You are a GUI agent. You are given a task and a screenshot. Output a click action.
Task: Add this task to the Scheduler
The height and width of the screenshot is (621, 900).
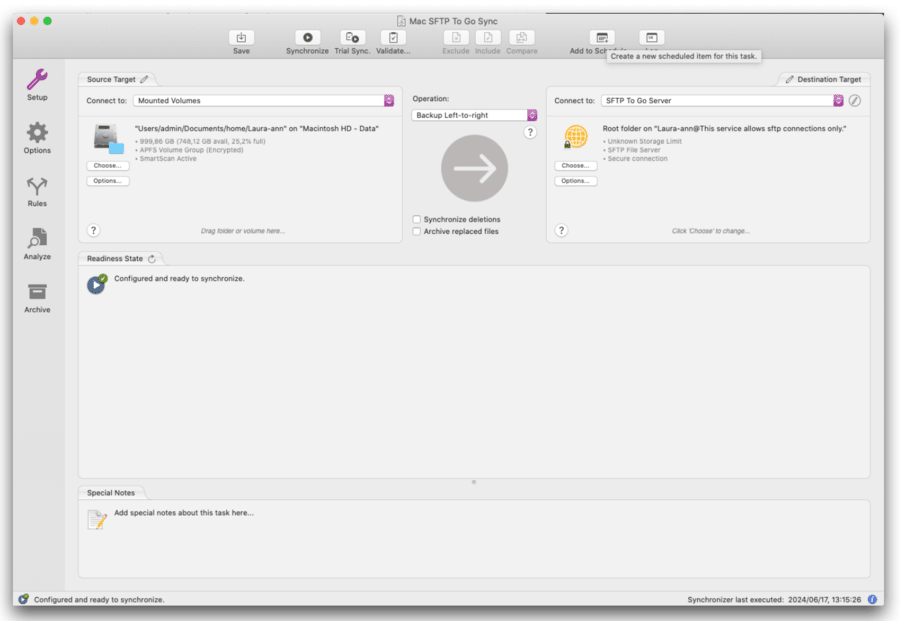click(x=603, y=38)
